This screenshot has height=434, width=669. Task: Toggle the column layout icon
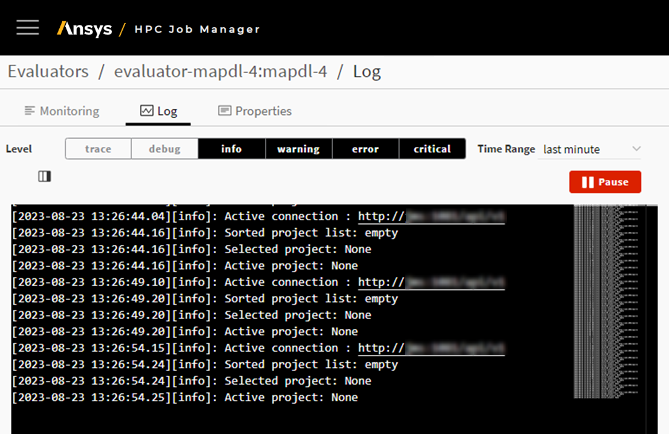pyautogui.click(x=44, y=176)
